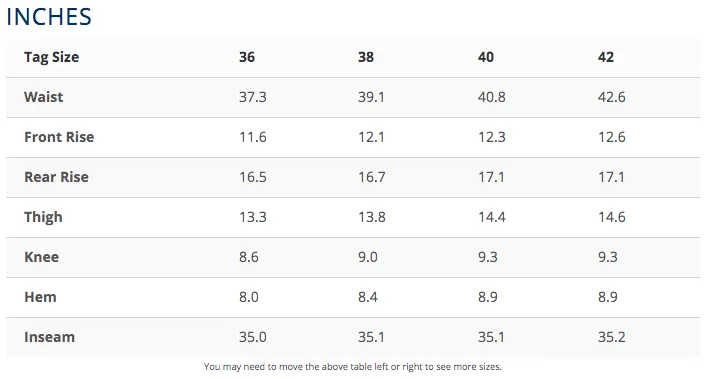Click the note about moving the table

tap(353, 367)
